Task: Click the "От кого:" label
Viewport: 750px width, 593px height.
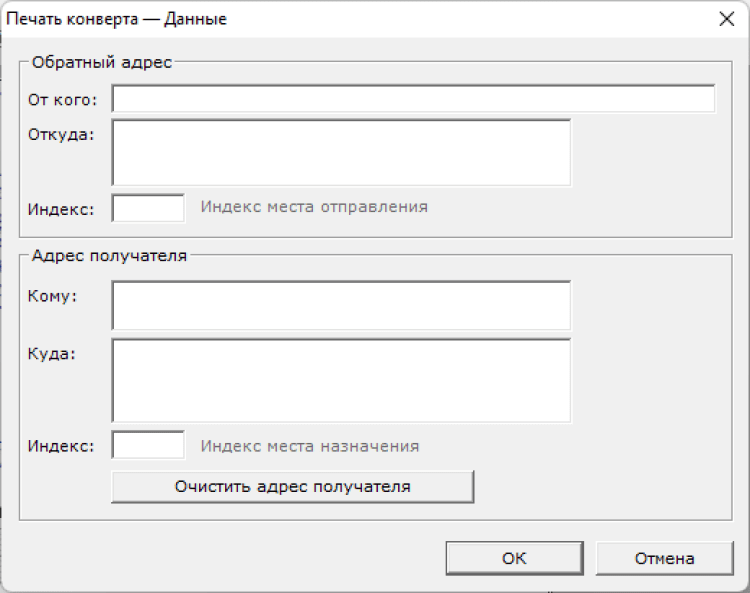Action: click(x=63, y=99)
